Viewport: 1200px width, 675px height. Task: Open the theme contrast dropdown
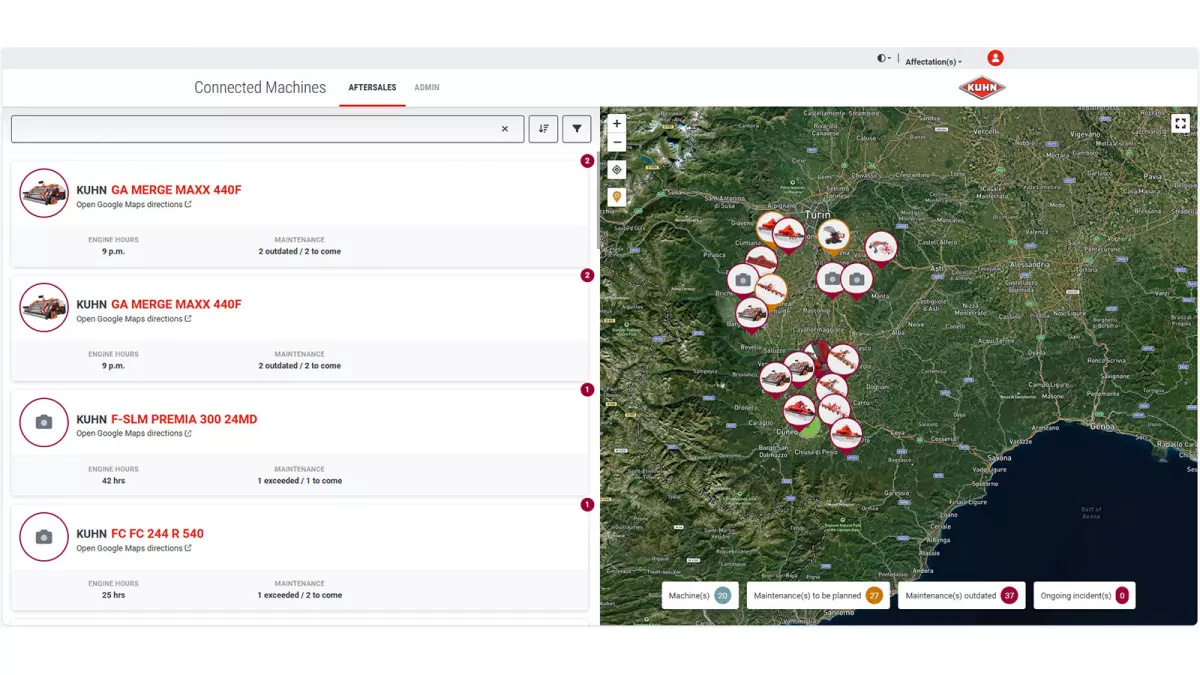coord(884,58)
